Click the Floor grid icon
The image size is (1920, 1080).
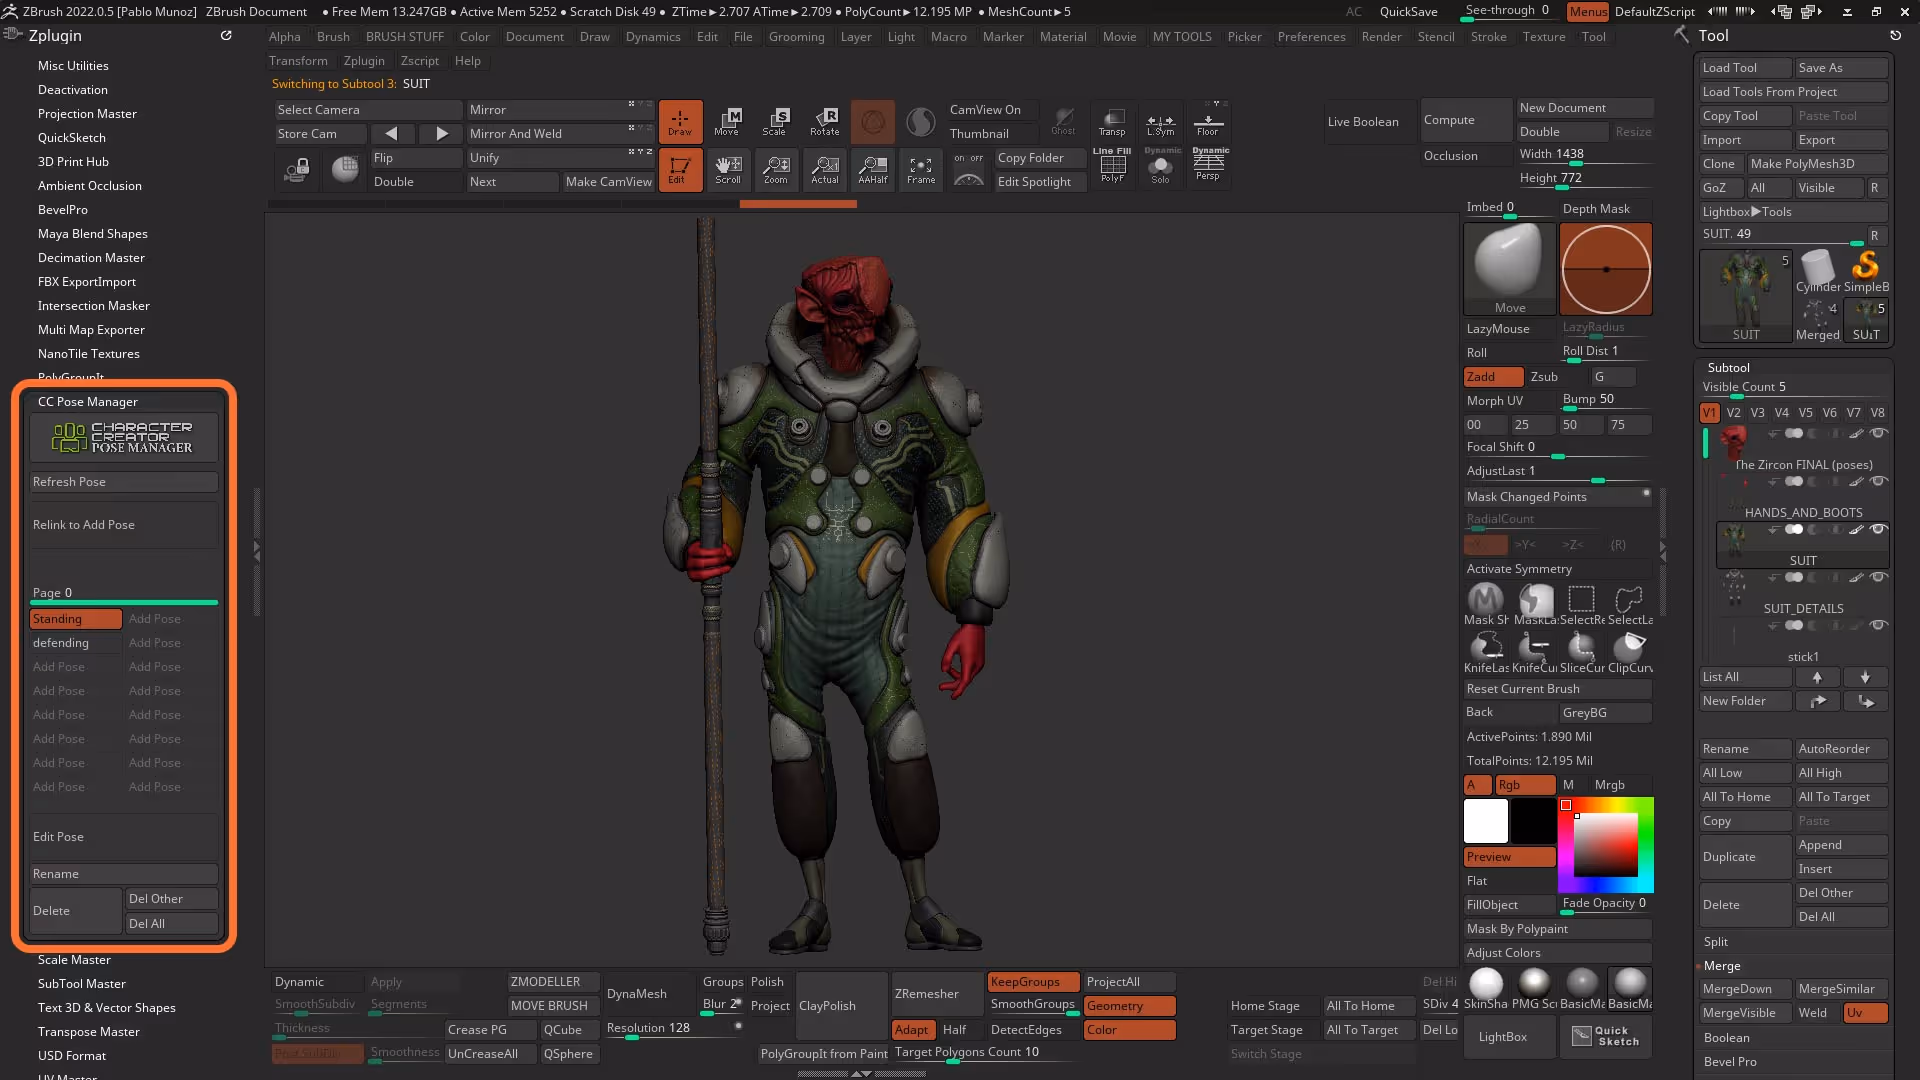[x=1208, y=121]
